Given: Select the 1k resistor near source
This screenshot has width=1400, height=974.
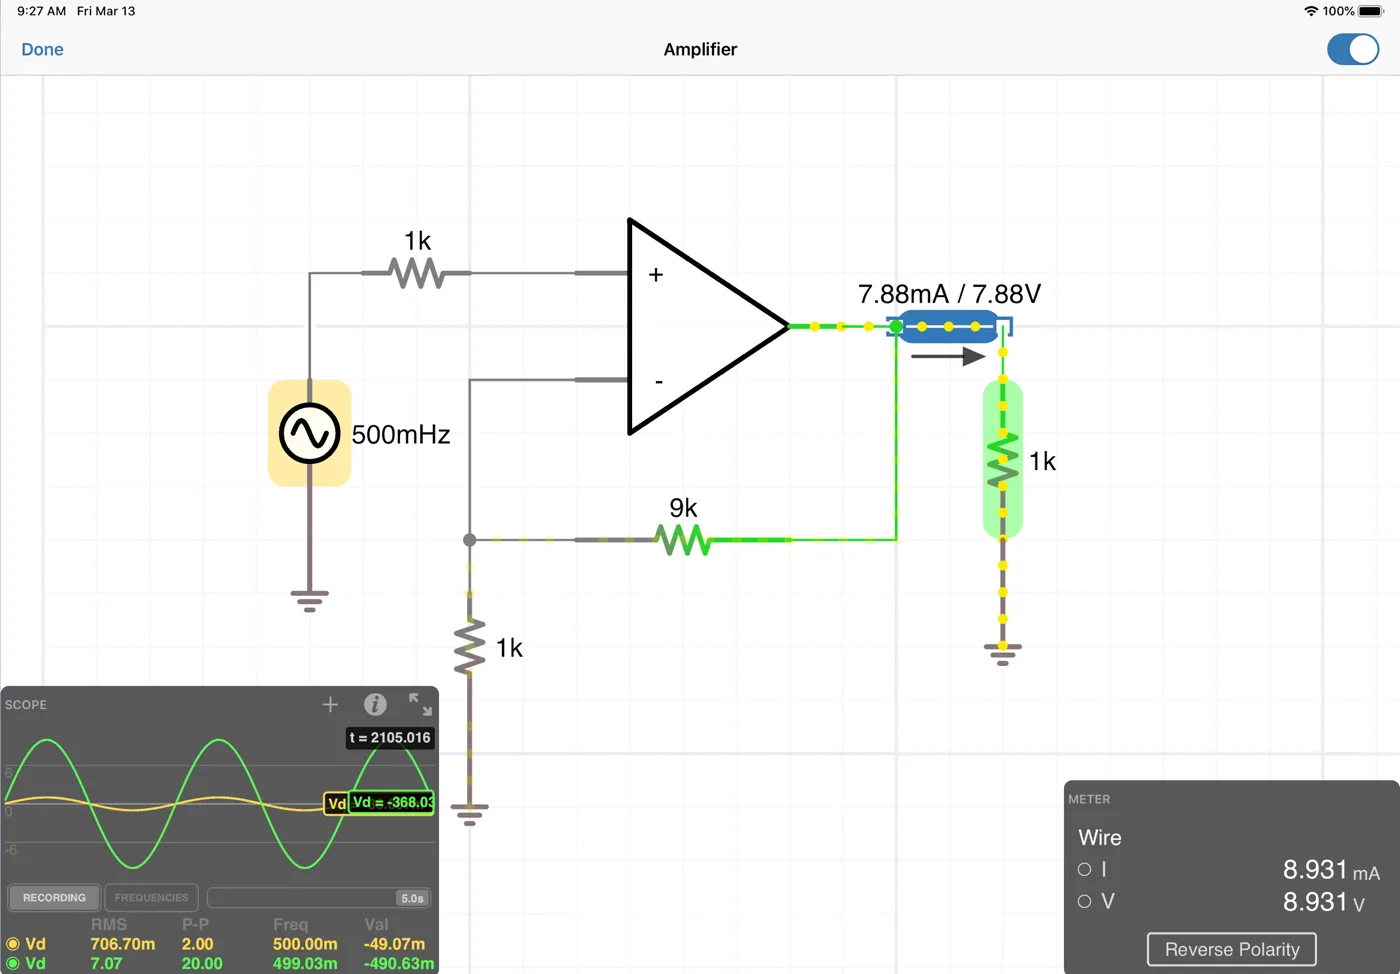Looking at the screenshot, I should click(x=416, y=272).
